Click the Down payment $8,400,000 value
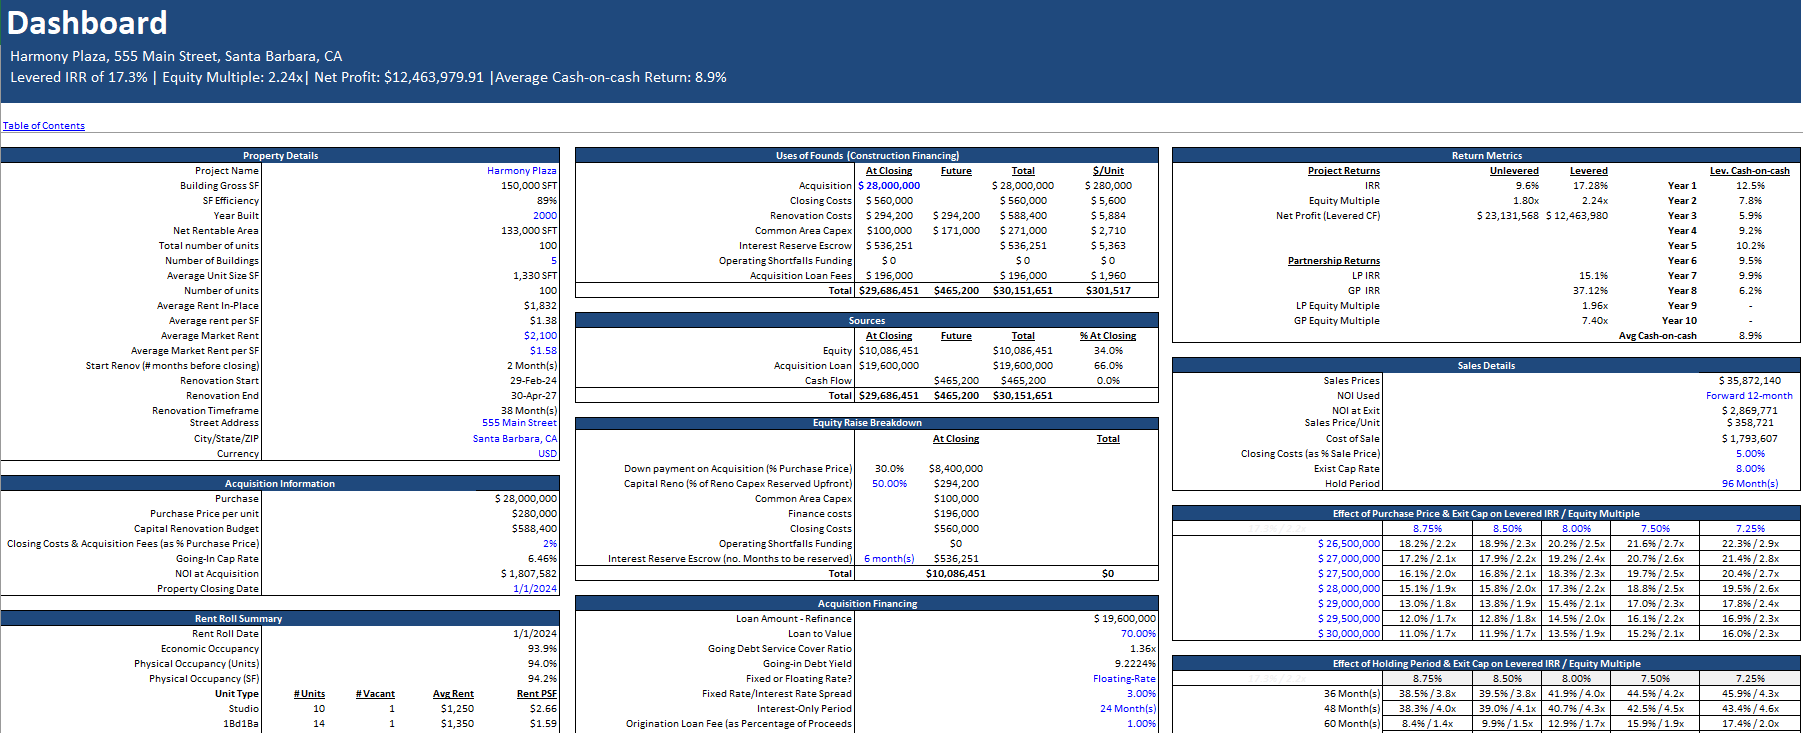 click(x=956, y=469)
